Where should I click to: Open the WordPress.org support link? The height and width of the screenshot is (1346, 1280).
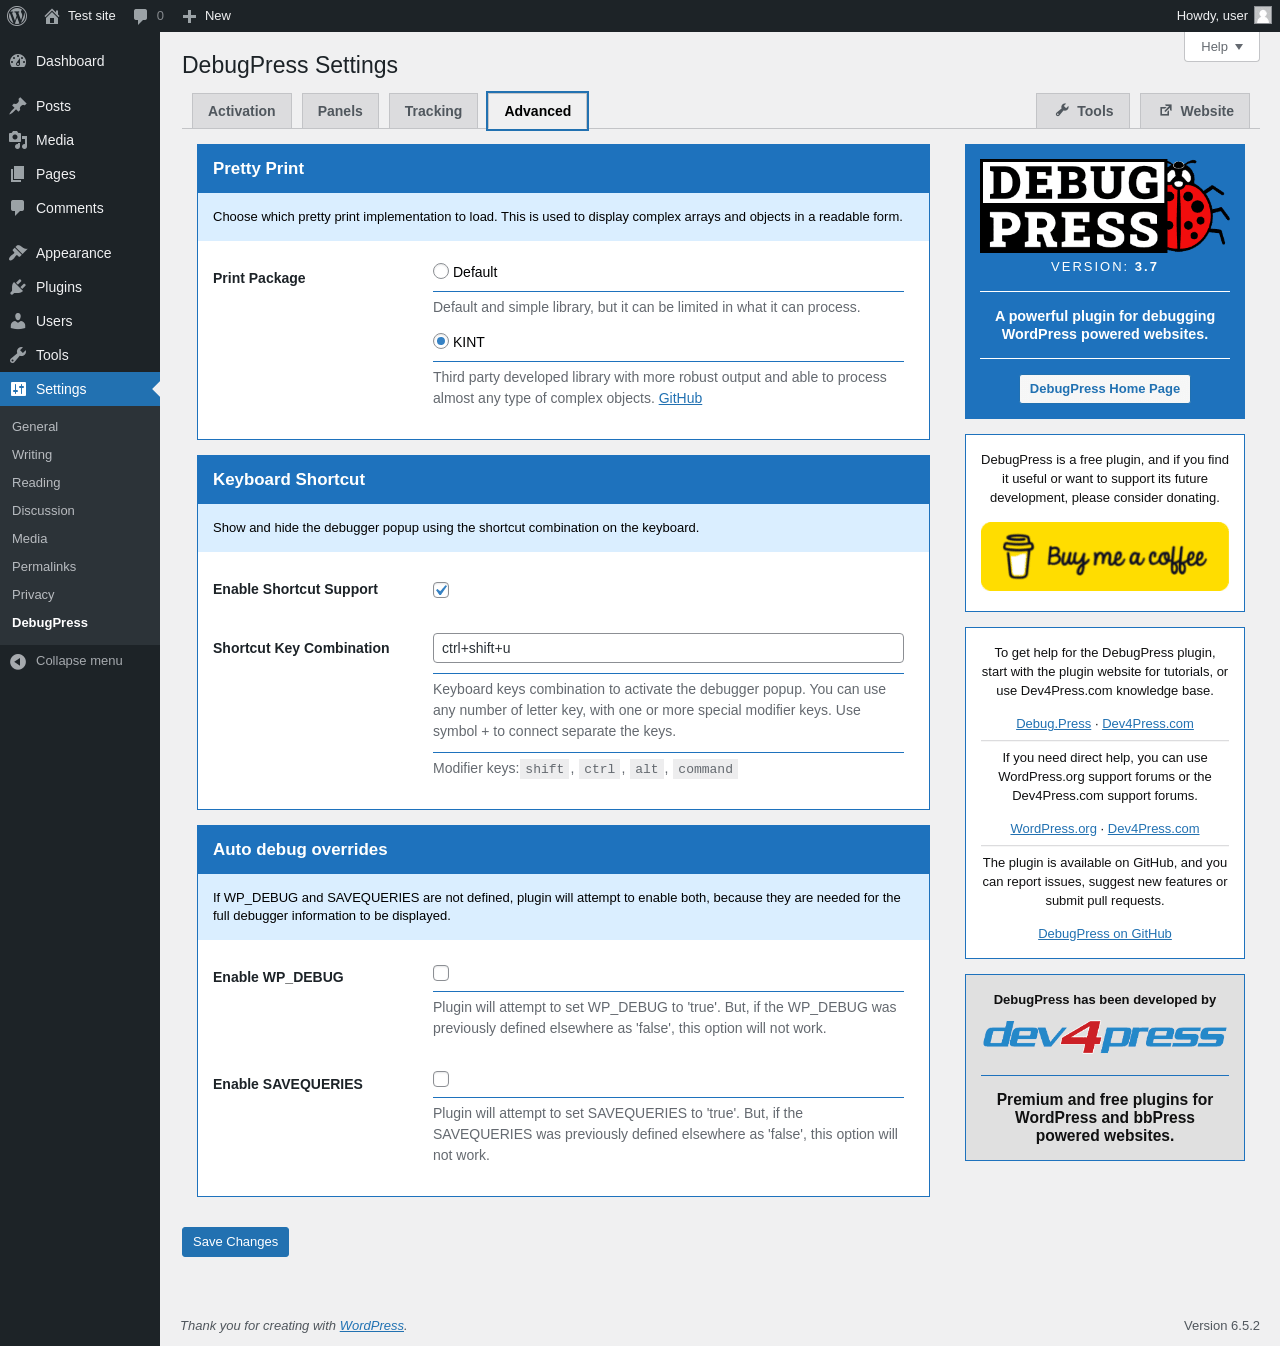click(x=1054, y=829)
